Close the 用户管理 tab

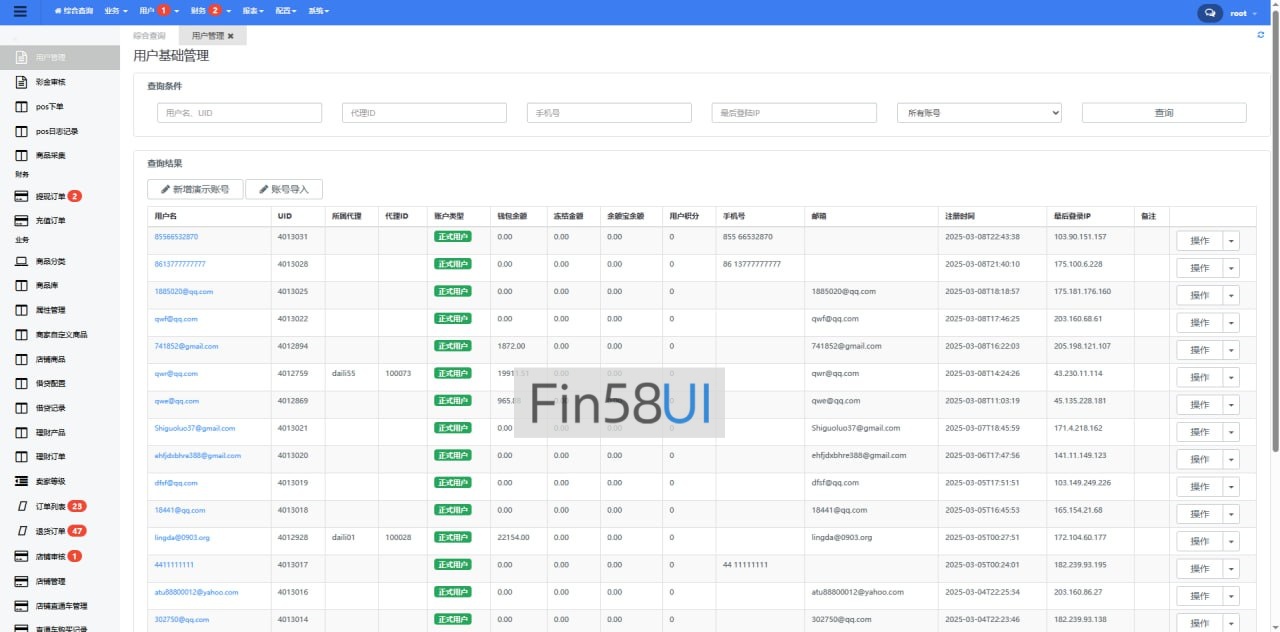click(231, 36)
